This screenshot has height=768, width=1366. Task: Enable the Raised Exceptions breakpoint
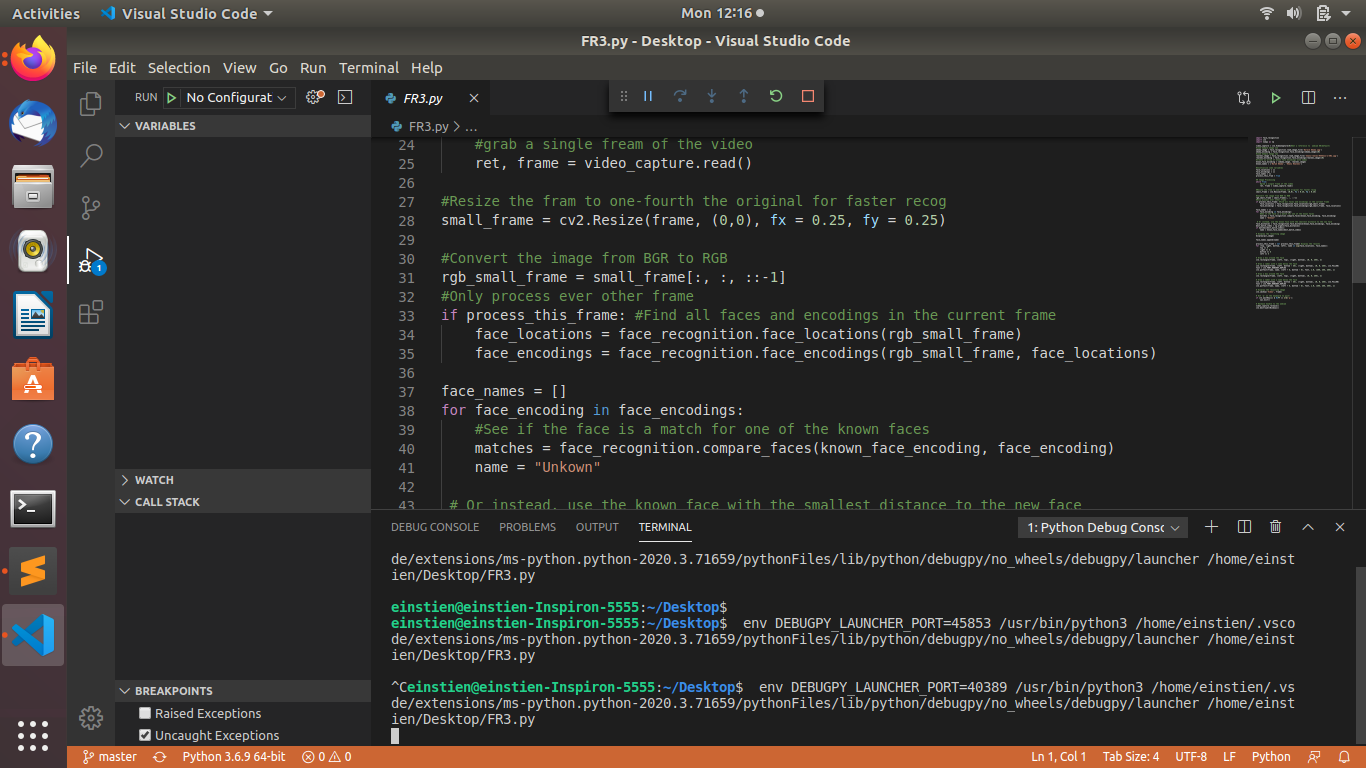point(144,713)
